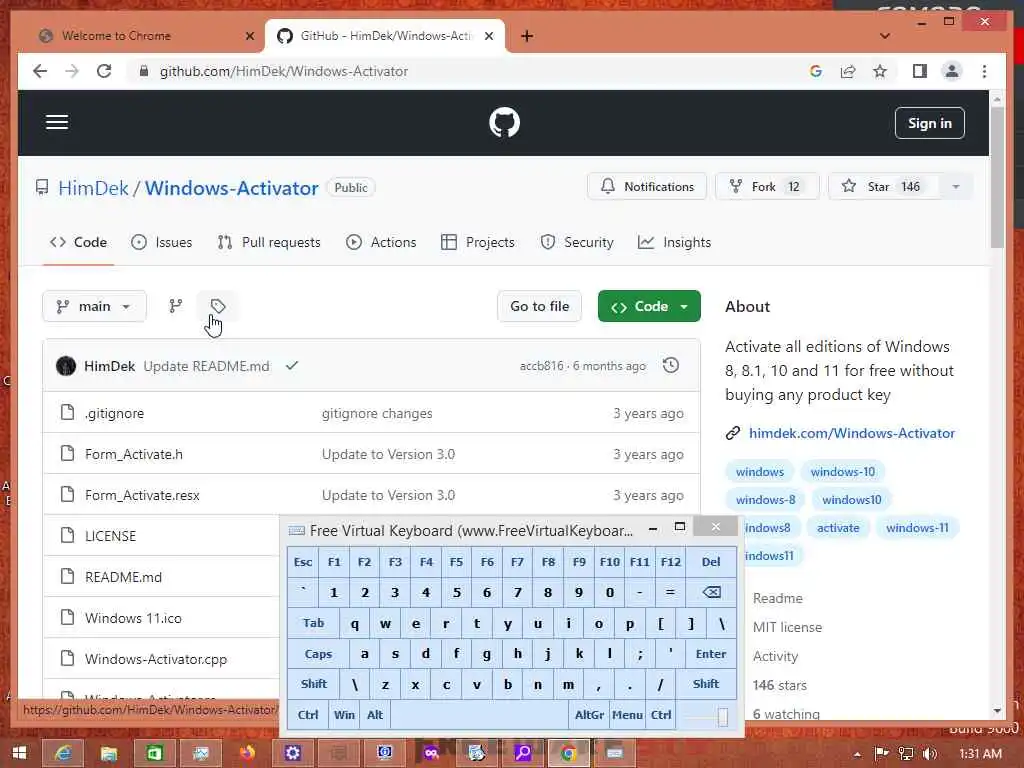Open the README.md file

(123, 577)
